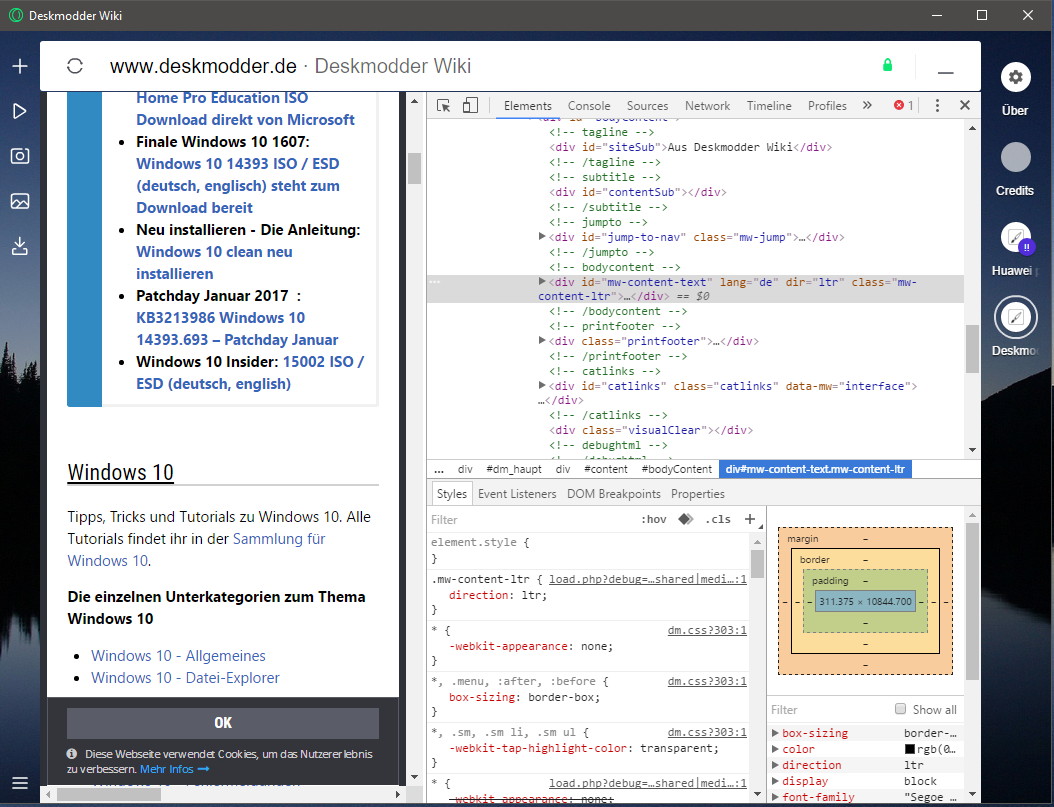This screenshot has width=1054, height=807.
Task: Open Windows 10 clean neu installieren link
Action: click(214, 263)
